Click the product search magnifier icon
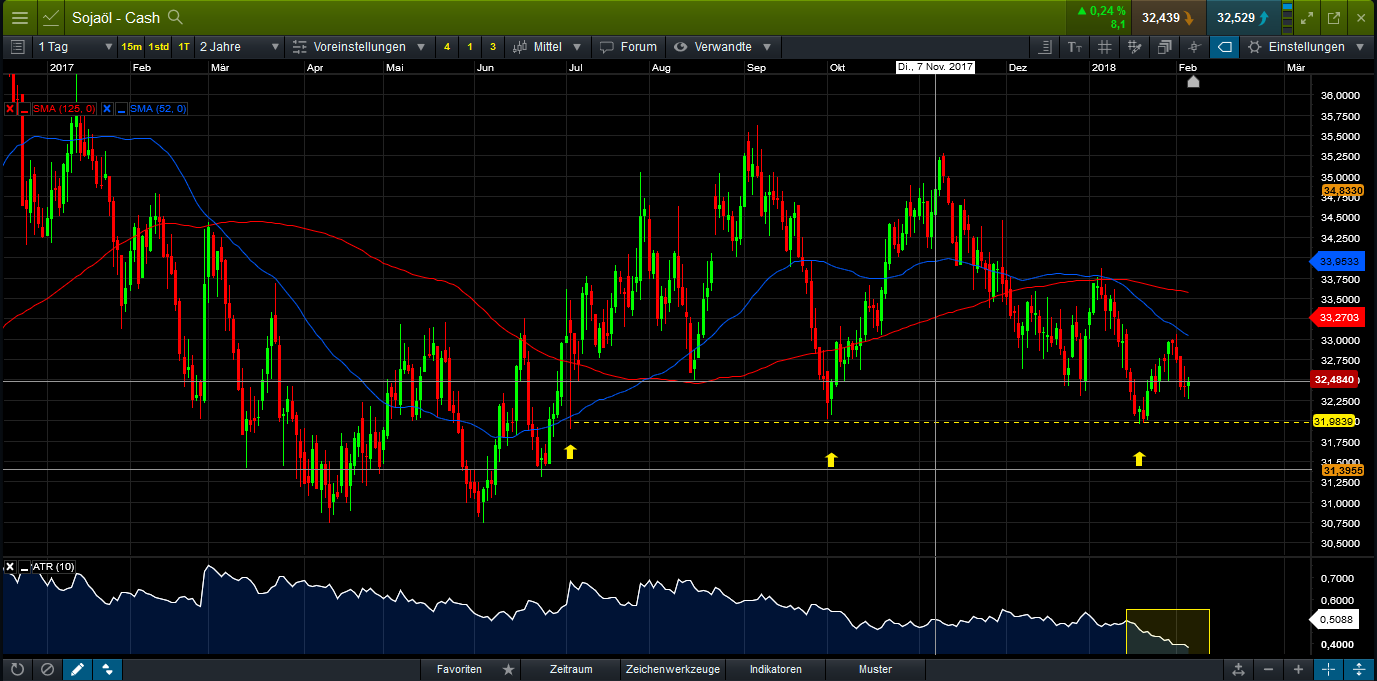 [x=176, y=17]
